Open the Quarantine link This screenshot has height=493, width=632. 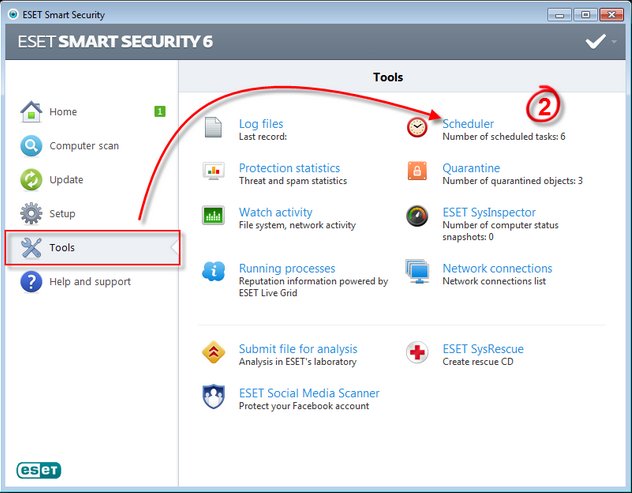pyautogui.click(x=471, y=168)
